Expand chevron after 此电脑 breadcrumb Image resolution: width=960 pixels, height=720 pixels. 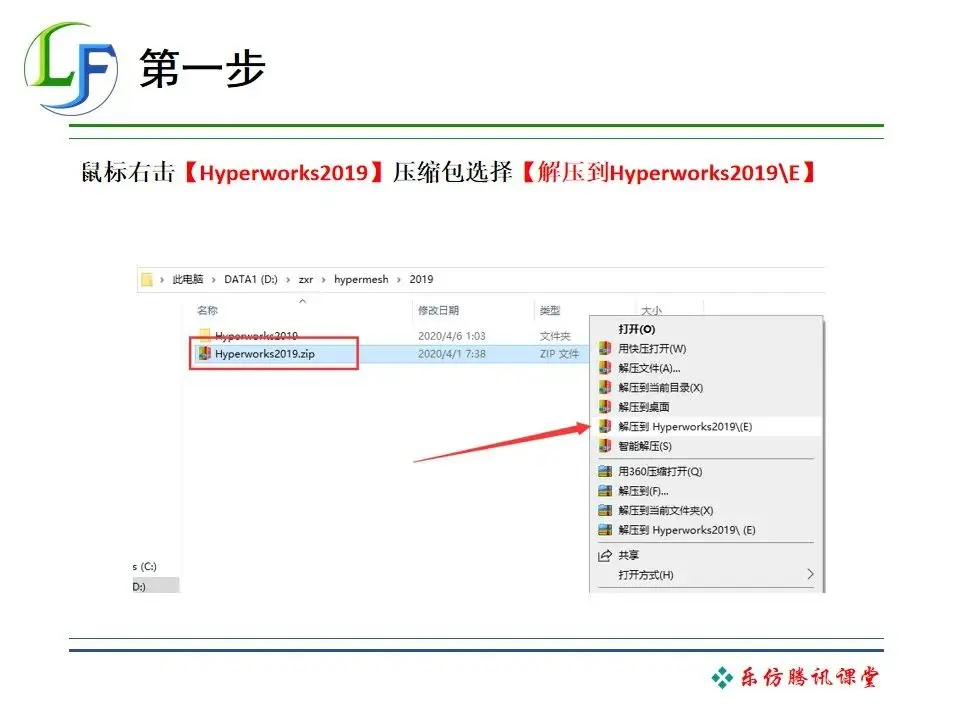[213, 280]
